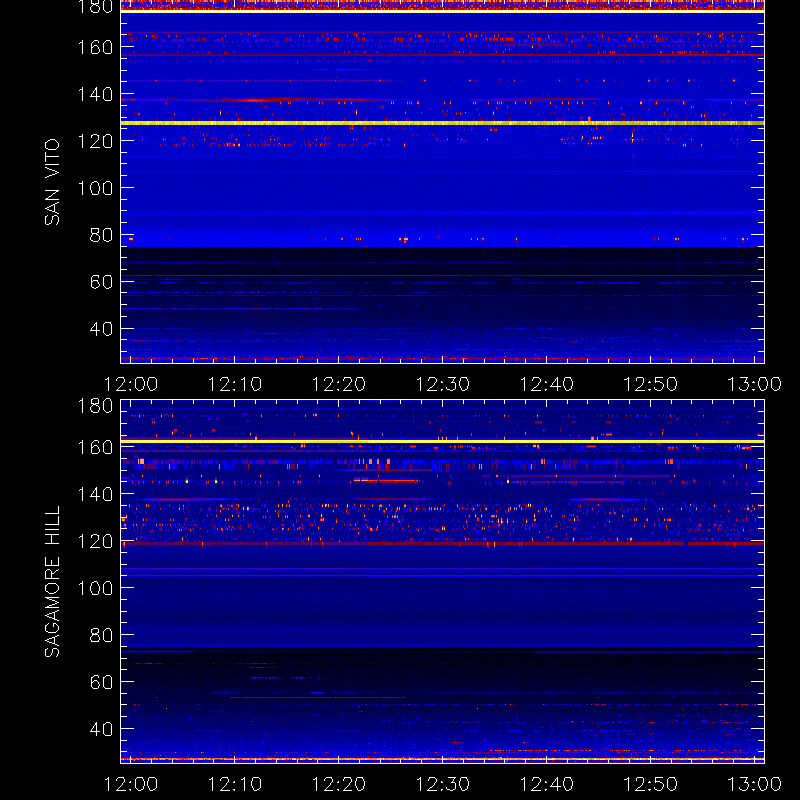Viewport: 800px width, 800px height.
Task: Click 12:20 time label under Sagamore Hill plot
Action: [x=339, y=784]
